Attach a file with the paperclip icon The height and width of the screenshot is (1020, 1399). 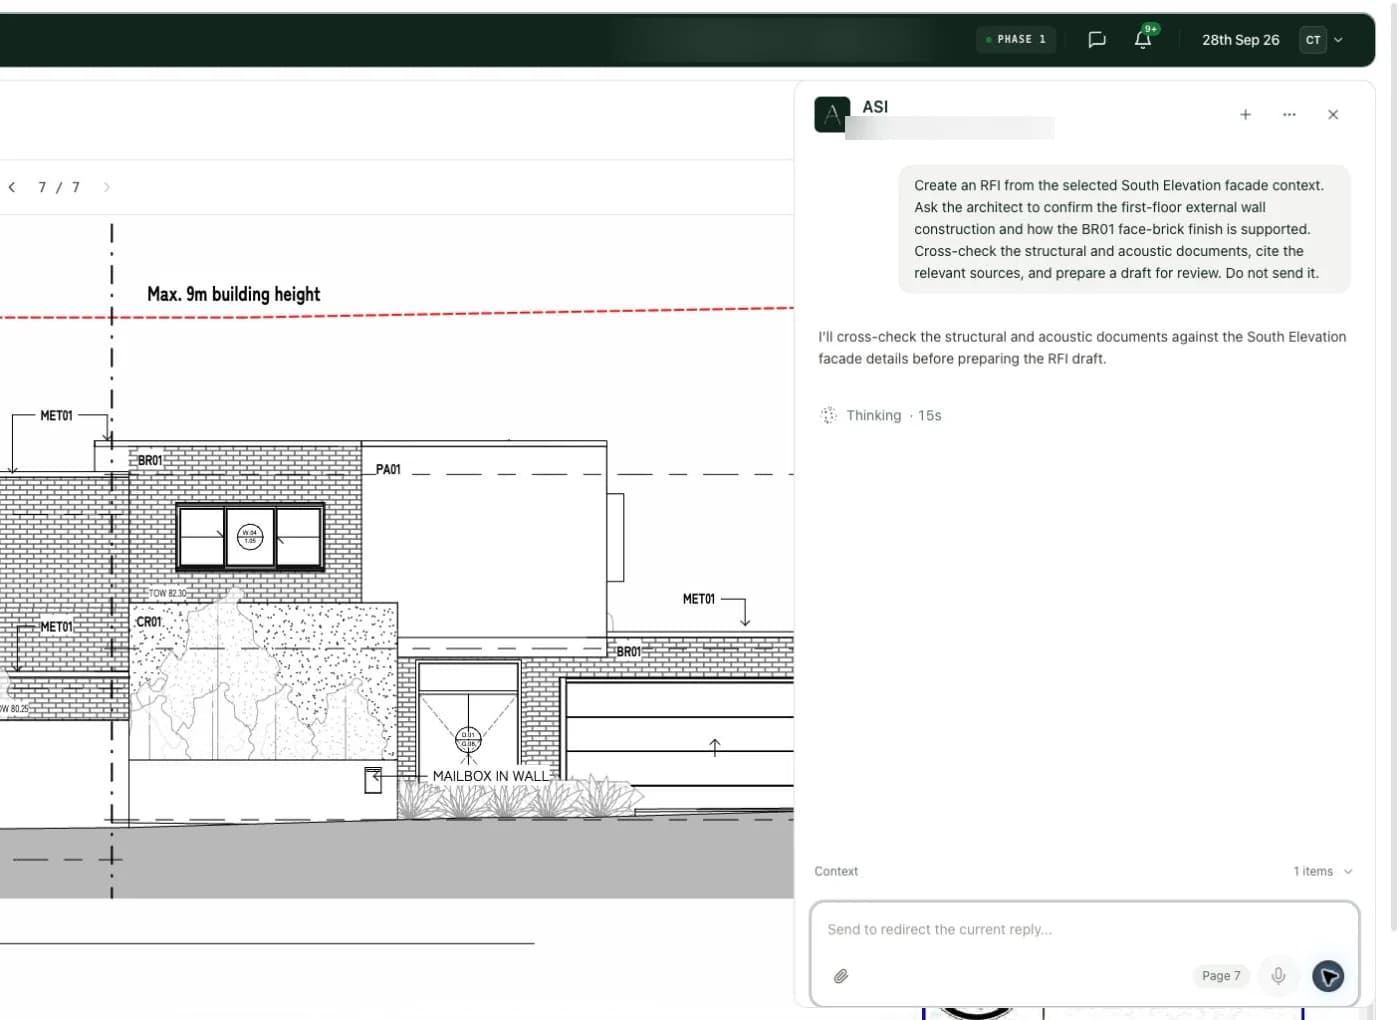tap(841, 976)
